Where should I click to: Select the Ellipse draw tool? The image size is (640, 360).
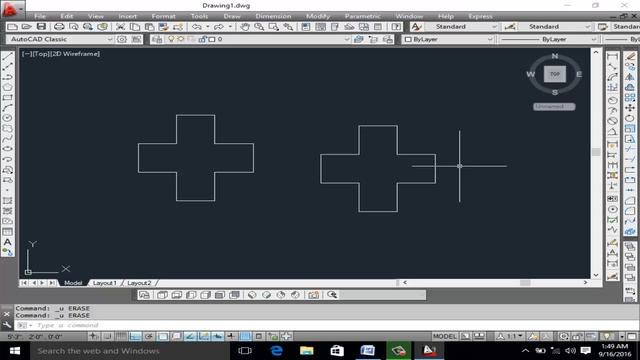[x=7, y=149]
